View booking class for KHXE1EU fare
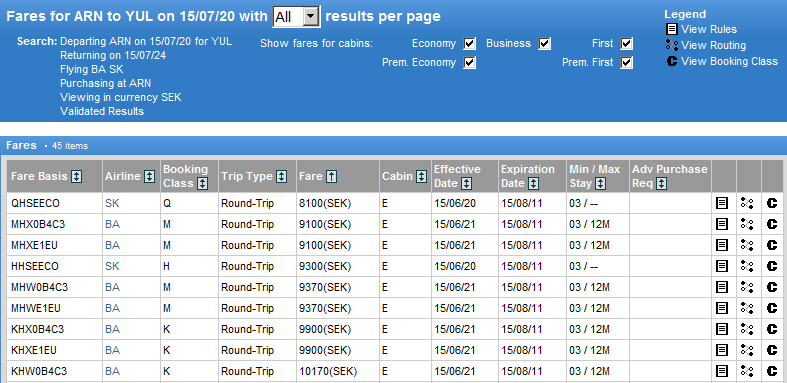This screenshot has width=787, height=383. 772,350
